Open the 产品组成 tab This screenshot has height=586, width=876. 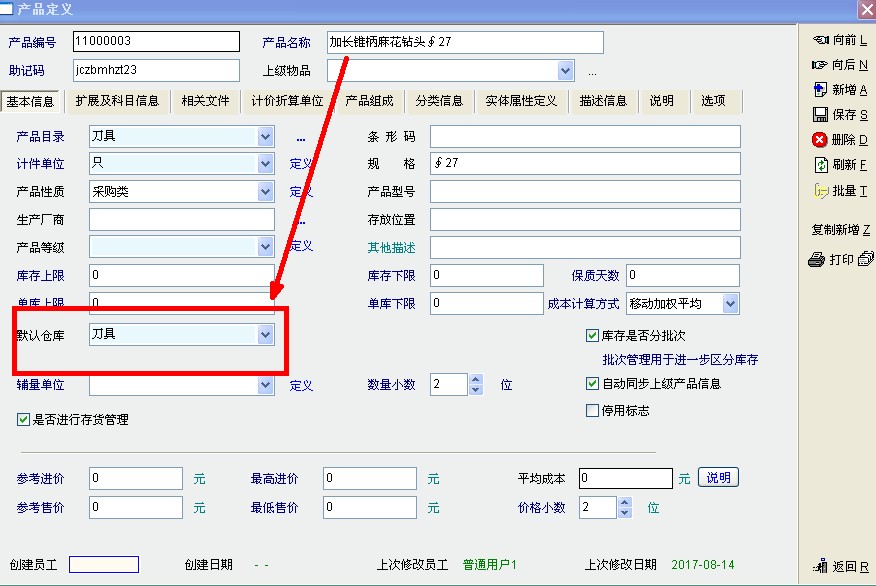369,101
